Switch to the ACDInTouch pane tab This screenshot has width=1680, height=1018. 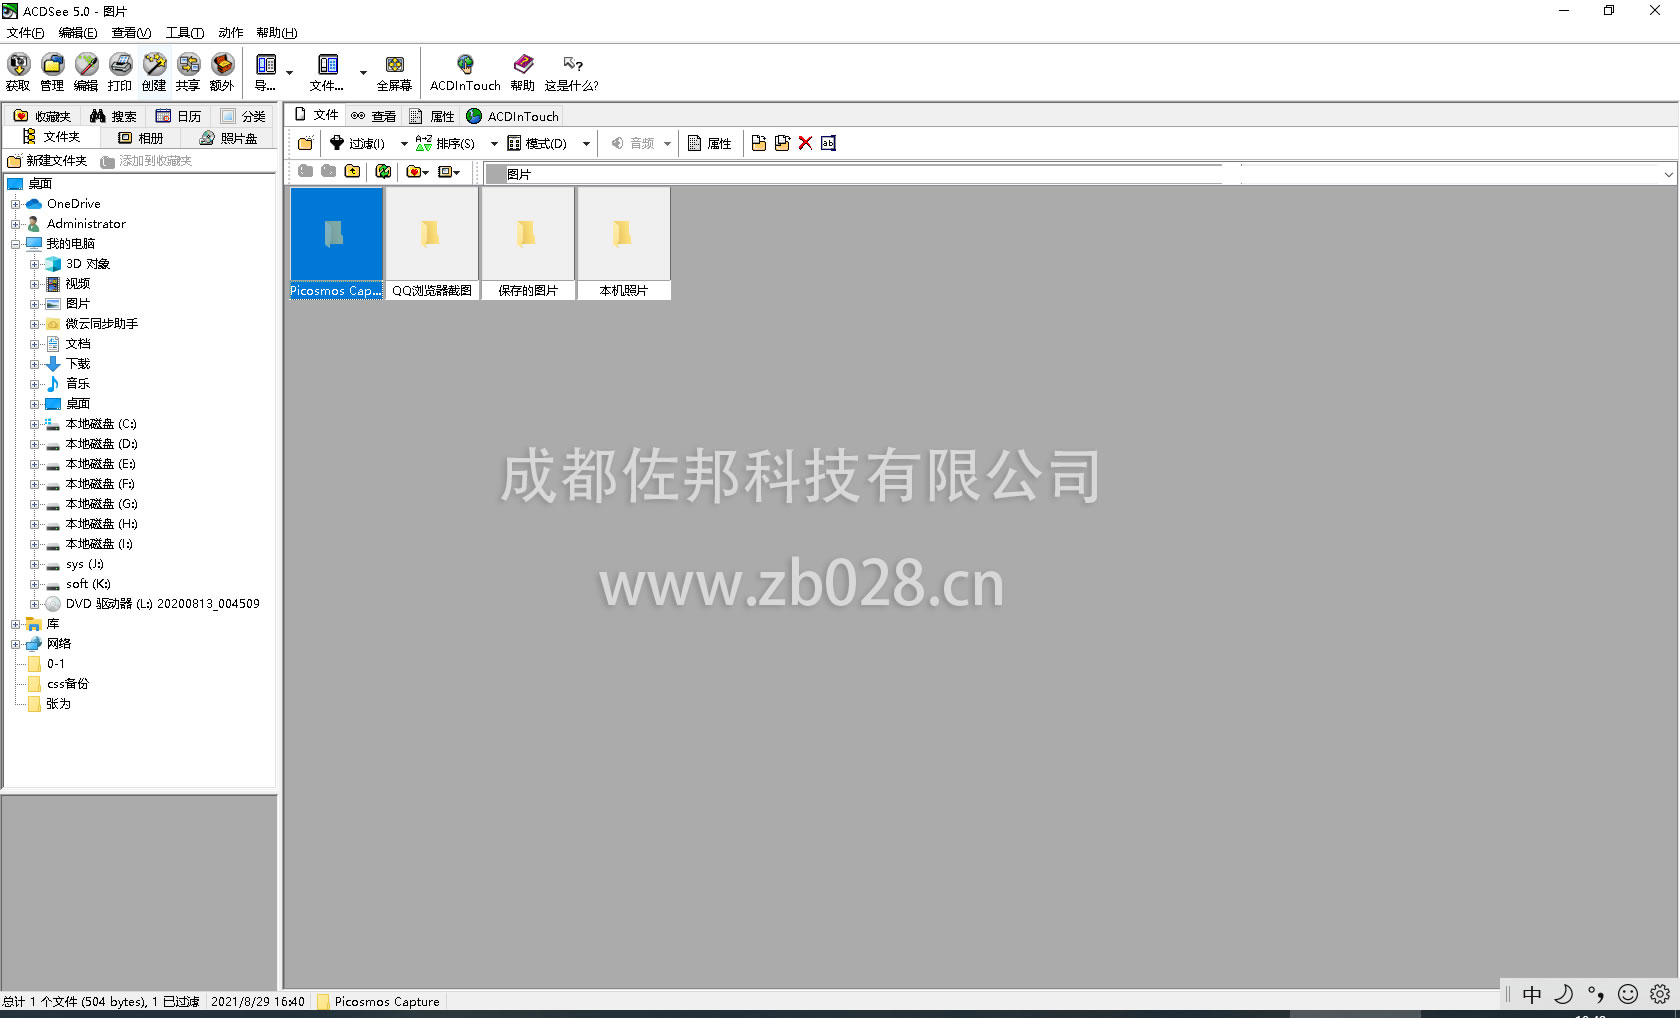[513, 116]
